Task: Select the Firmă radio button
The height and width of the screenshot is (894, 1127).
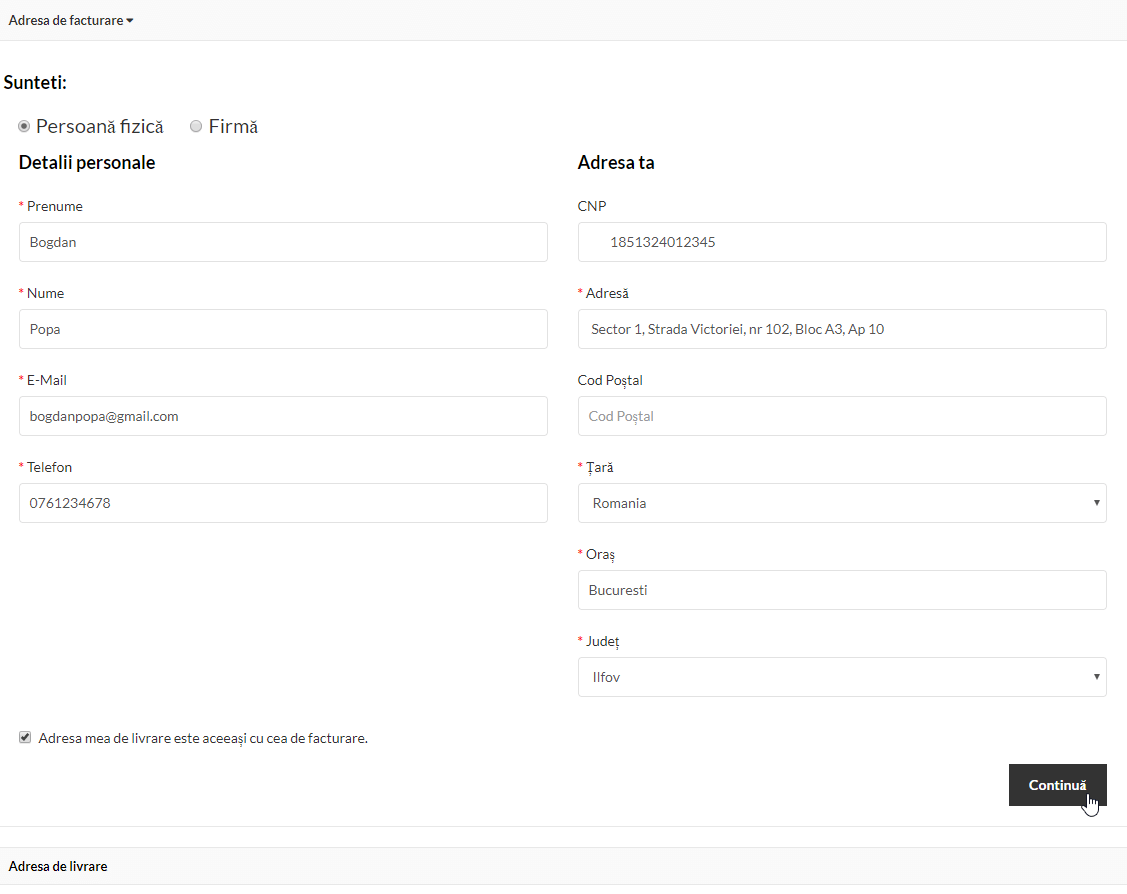Action: pyautogui.click(x=196, y=126)
